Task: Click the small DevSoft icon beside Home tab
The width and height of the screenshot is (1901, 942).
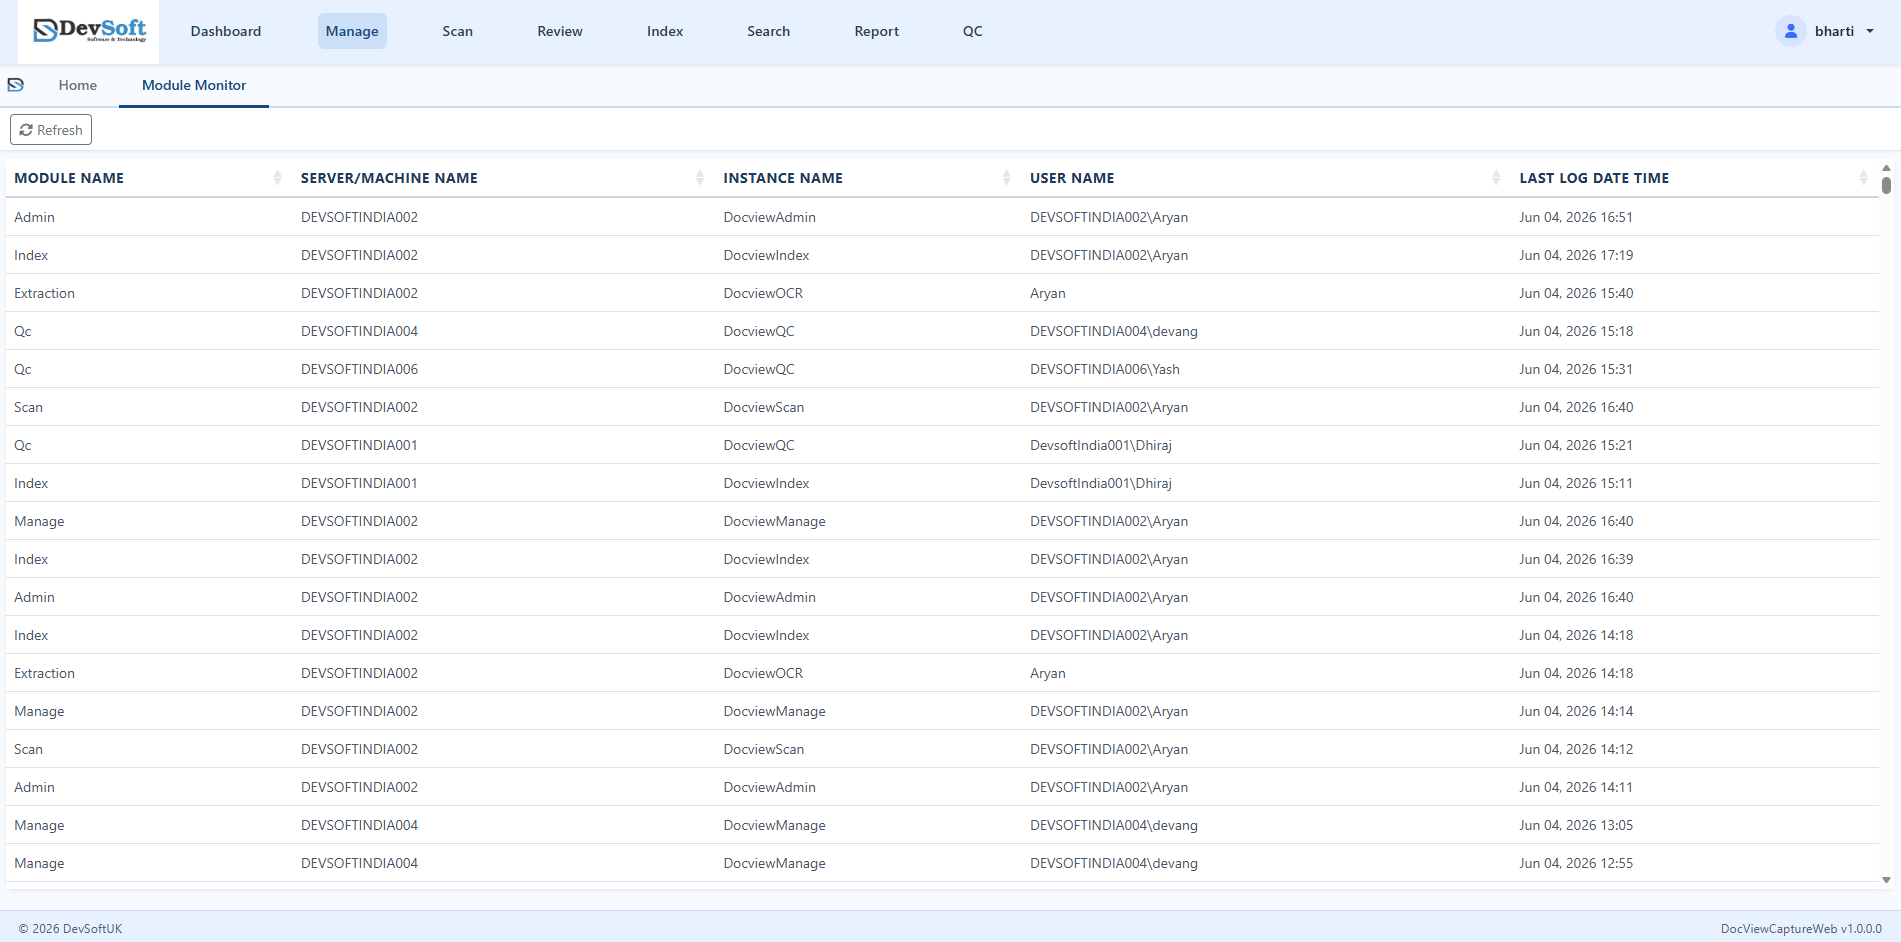Action: point(16,85)
